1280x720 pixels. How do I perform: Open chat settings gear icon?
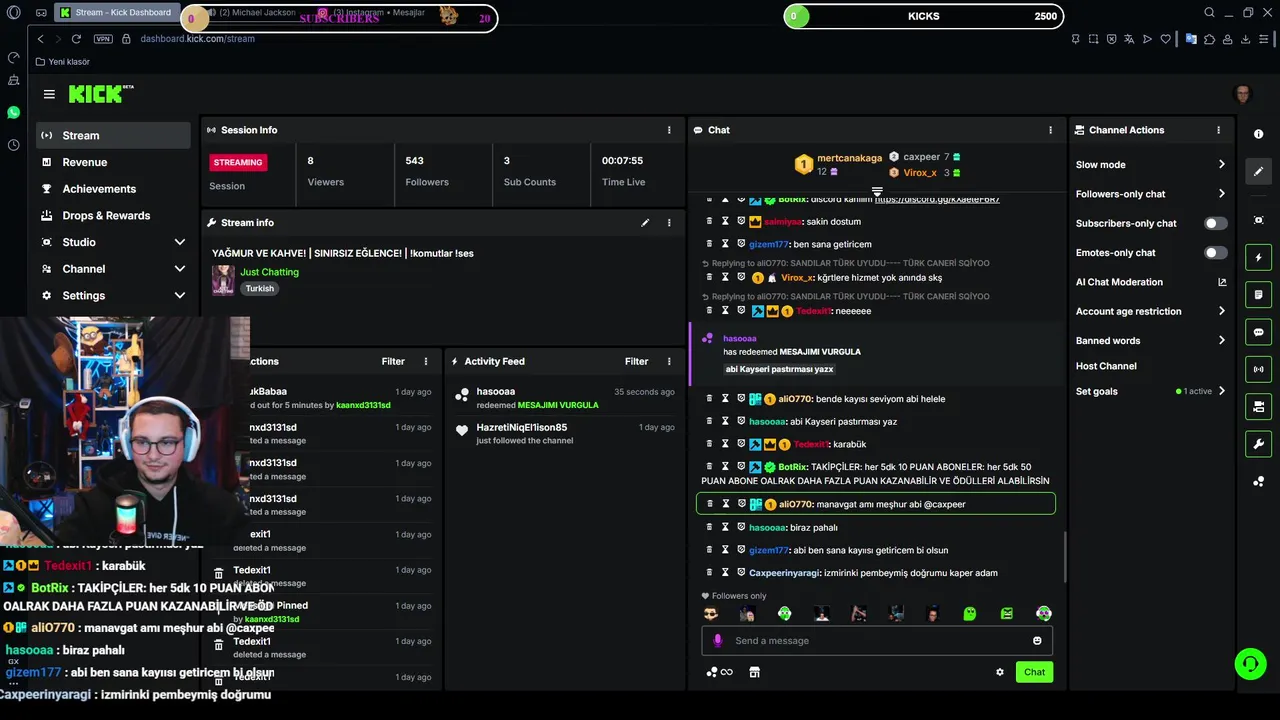999,672
